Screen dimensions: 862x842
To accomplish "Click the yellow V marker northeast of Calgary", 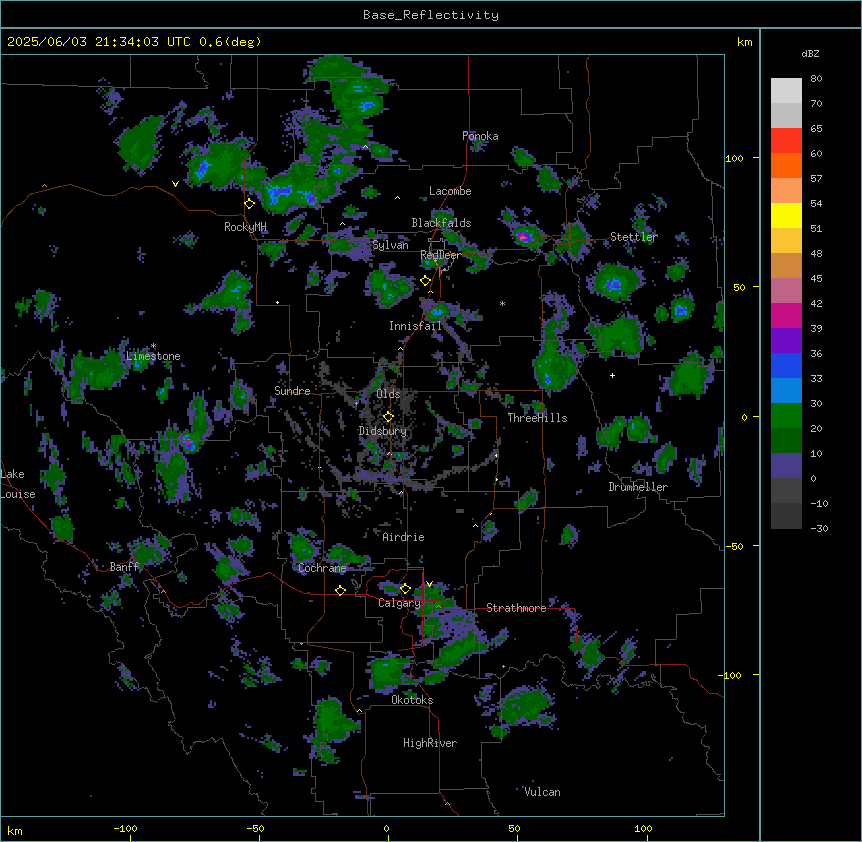I will tap(429, 584).
